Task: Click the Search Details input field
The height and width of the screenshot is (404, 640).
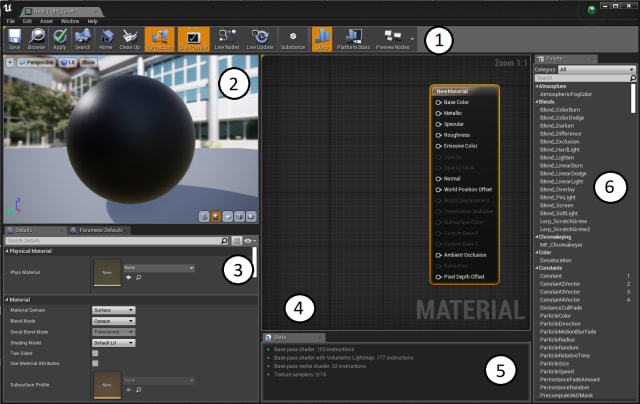Action: (x=113, y=241)
